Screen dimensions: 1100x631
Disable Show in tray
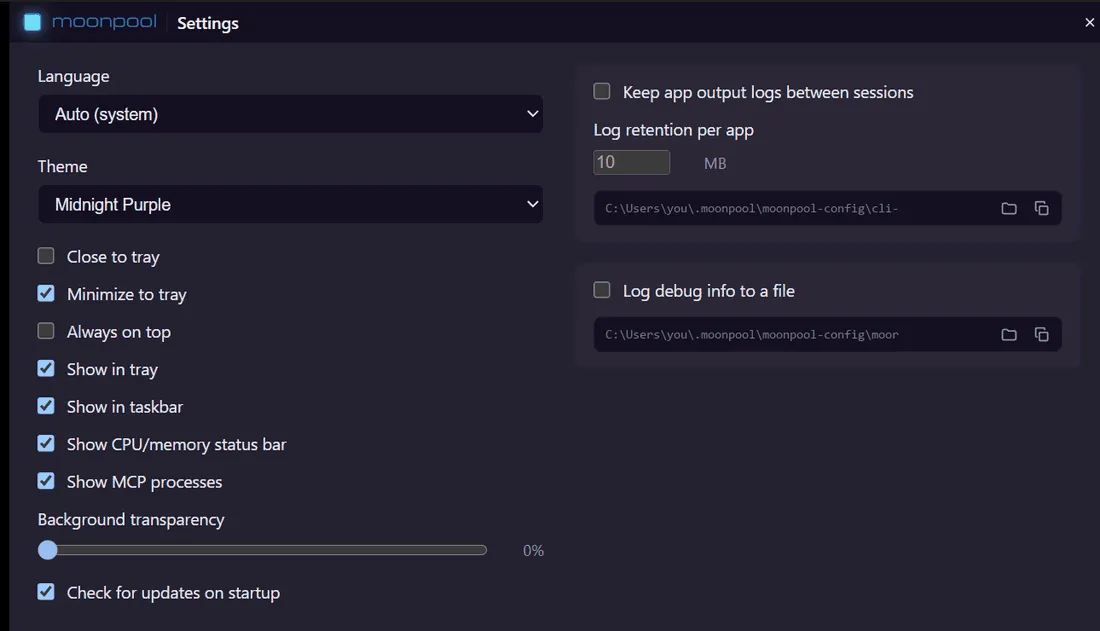pyautogui.click(x=46, y=368)
